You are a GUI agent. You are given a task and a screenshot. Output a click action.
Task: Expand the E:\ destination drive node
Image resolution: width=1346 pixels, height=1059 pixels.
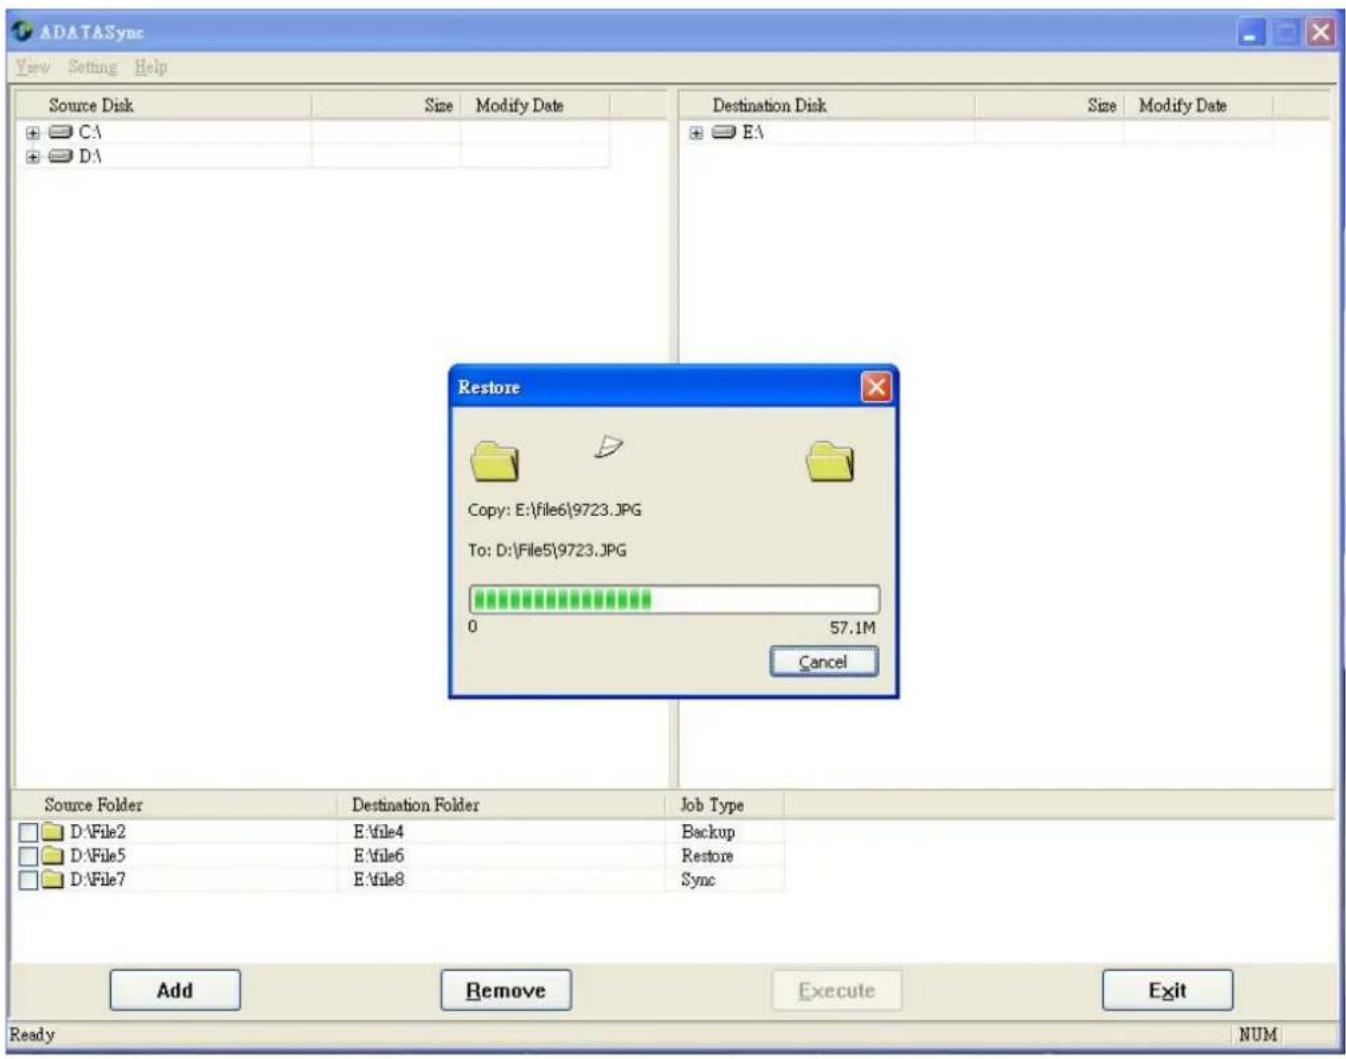696,133
